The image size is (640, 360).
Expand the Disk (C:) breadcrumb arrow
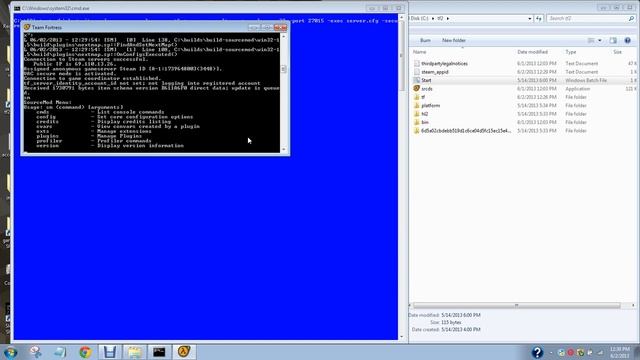pyautogui.click(x=433, y=18)
